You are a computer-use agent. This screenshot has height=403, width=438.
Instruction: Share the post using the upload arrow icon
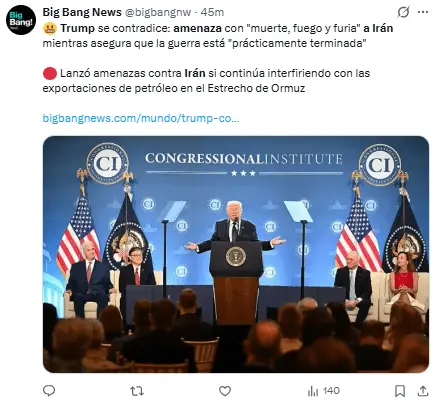tap(423, 391)
